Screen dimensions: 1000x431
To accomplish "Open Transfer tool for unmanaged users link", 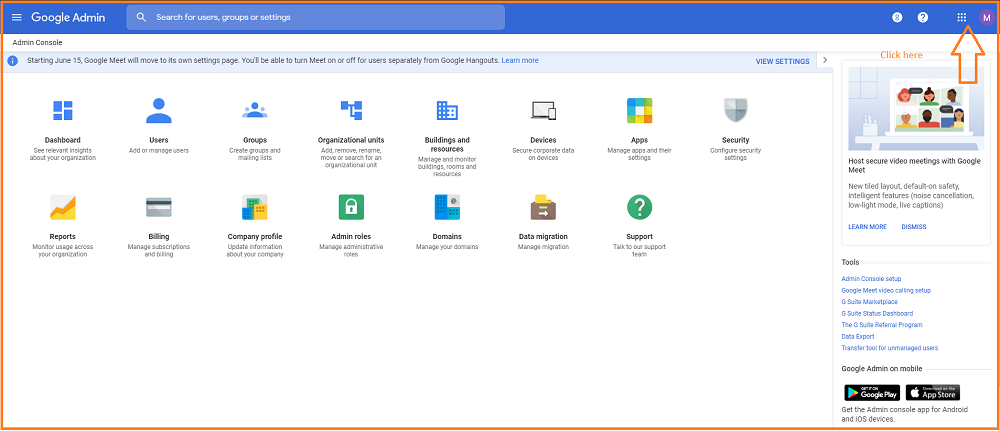I will point(890,347).
